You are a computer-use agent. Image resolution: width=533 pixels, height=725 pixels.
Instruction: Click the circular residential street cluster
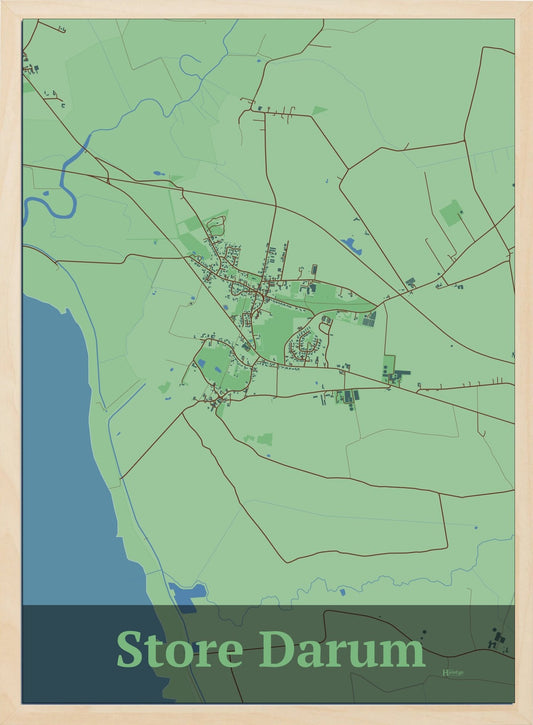coord(304,344)
